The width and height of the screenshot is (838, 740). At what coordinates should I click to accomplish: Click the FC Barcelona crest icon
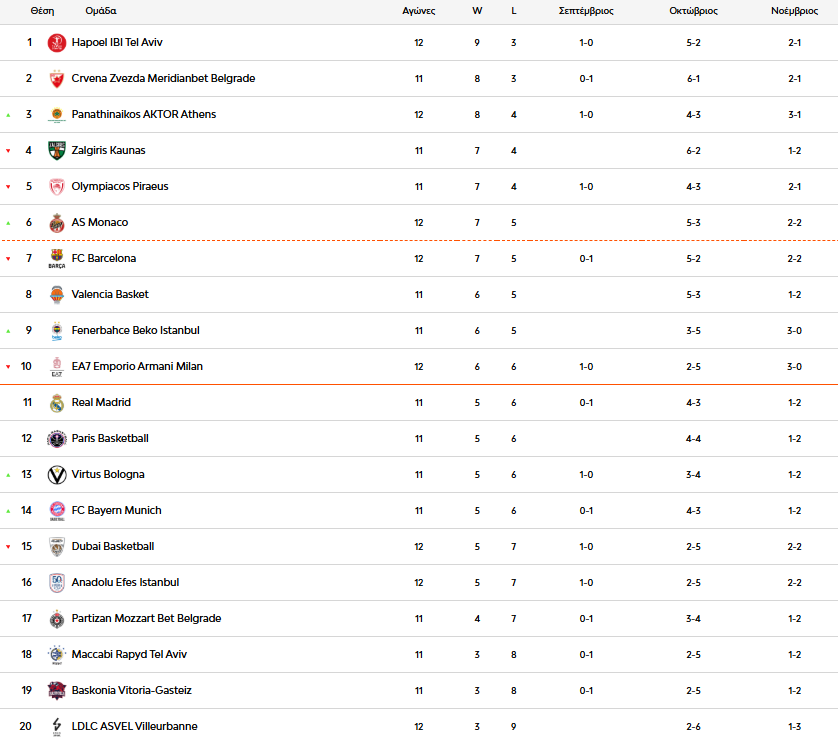(x=56, y=259)
